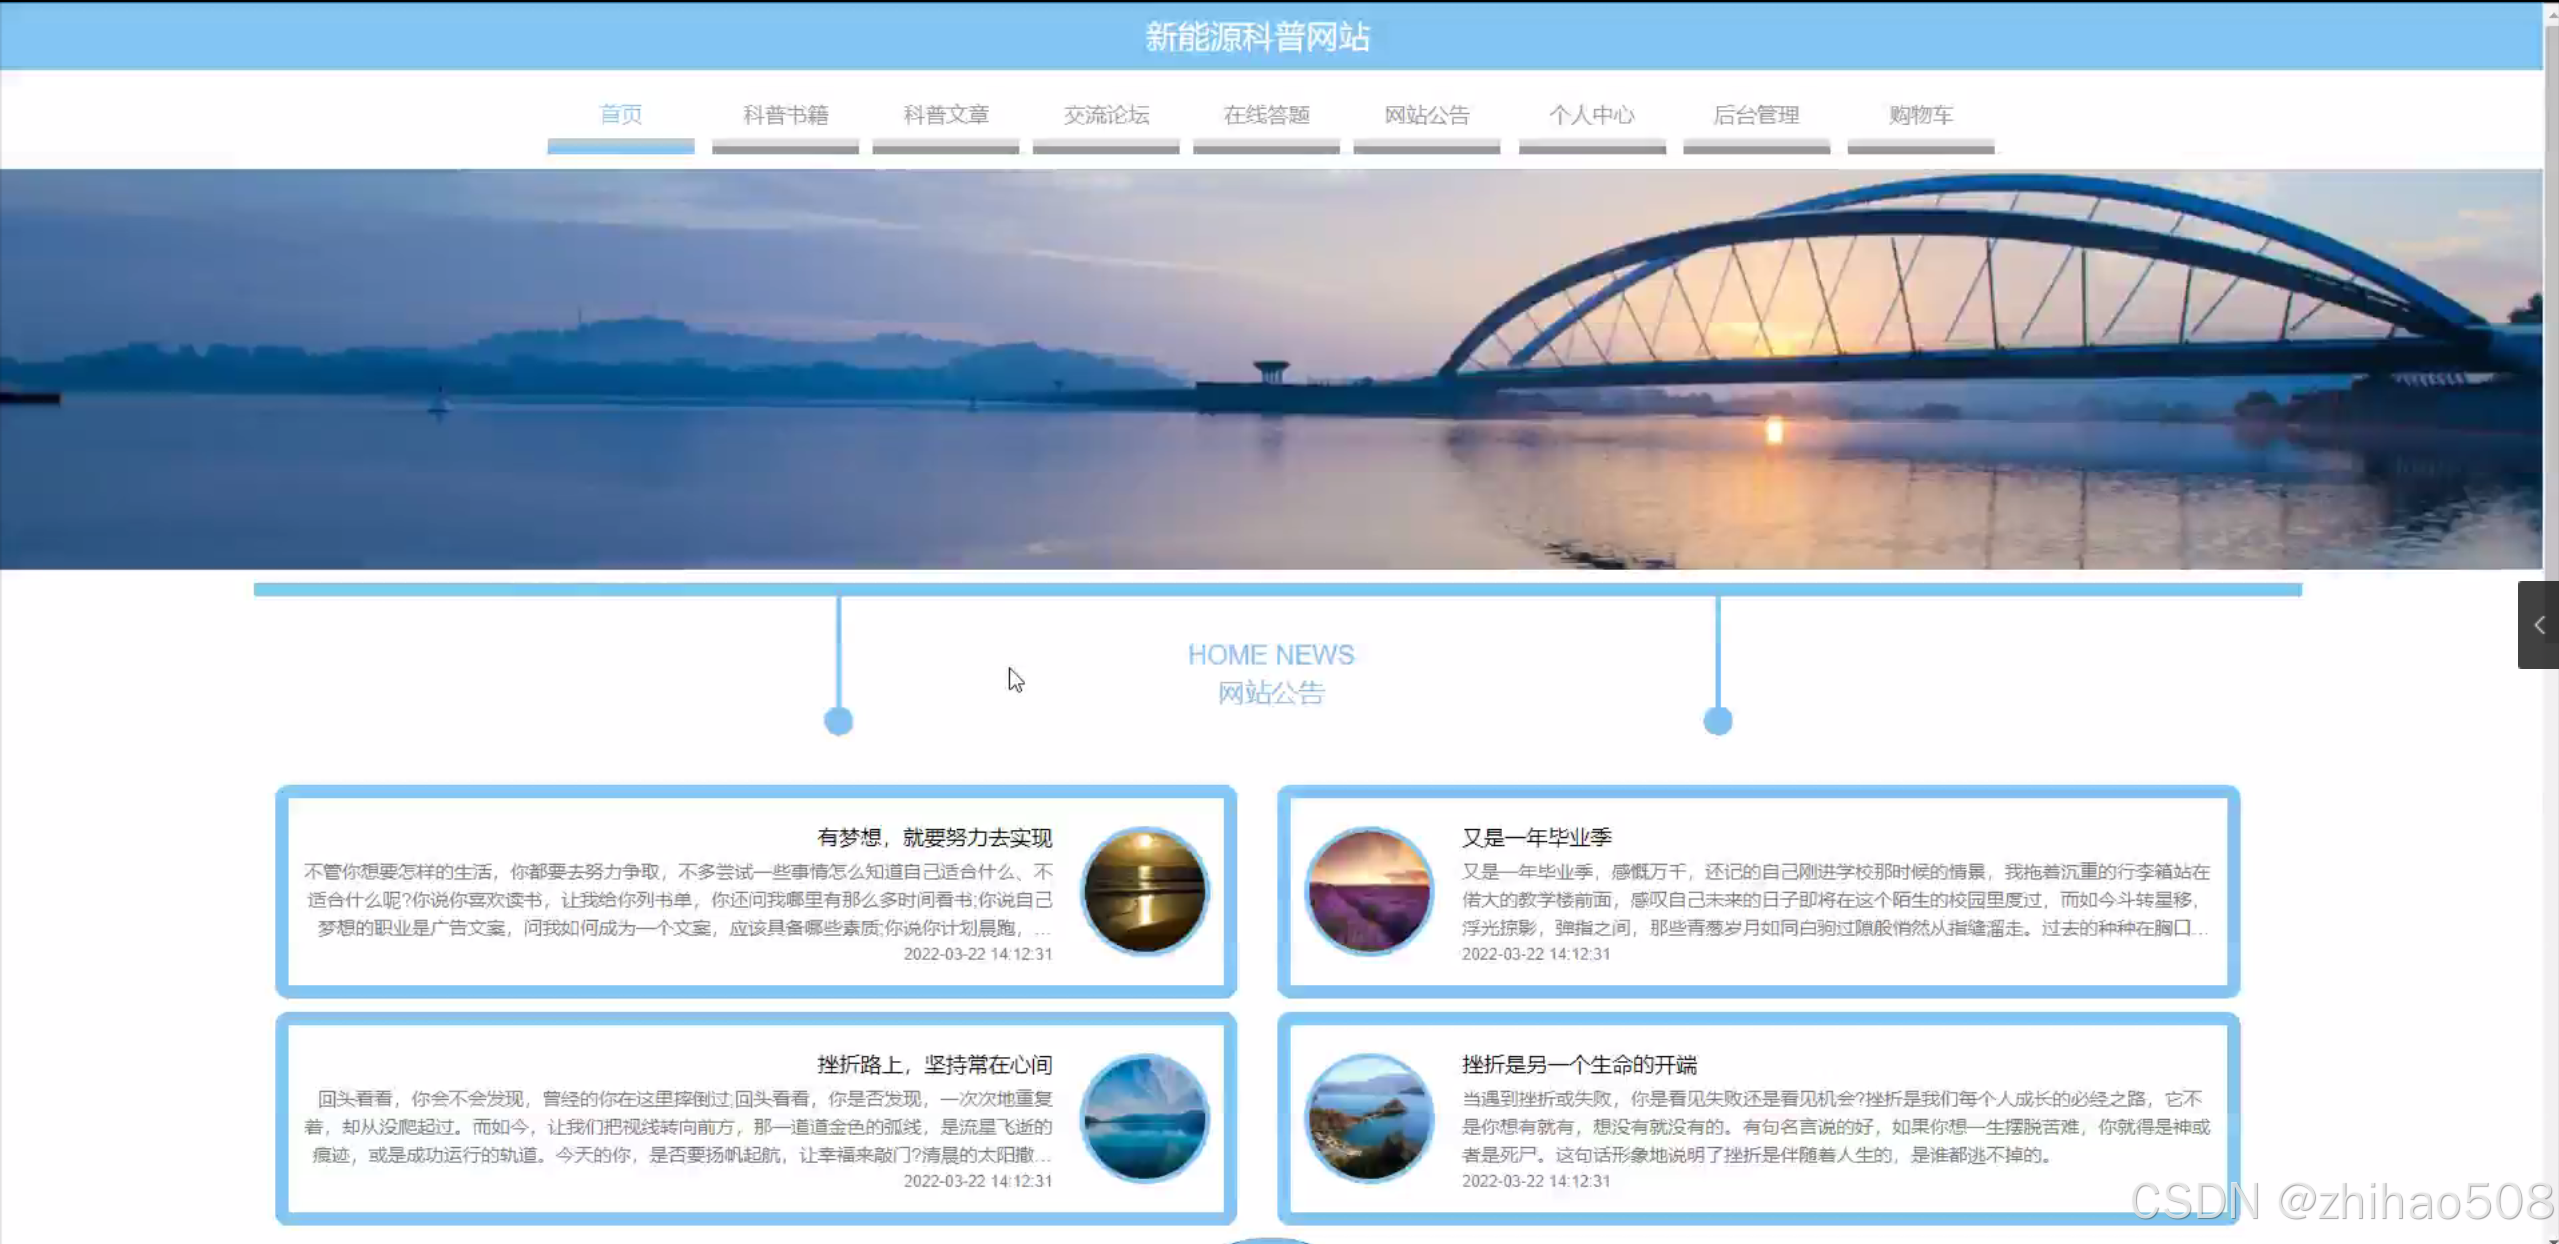Open article 又是一年毕业季

click(1536, 837)
